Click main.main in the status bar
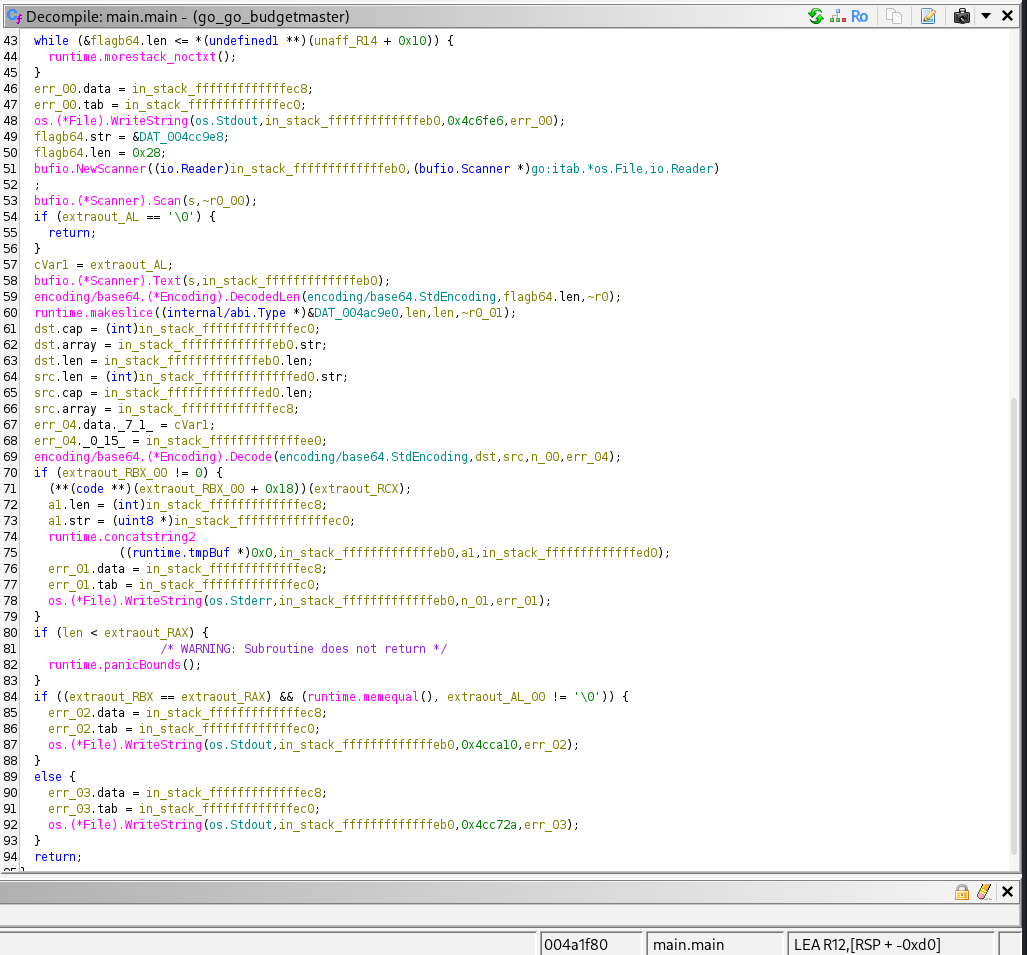Image resolution: width=1027 pixels, height=955 pixels. click(x=715, y=945)
